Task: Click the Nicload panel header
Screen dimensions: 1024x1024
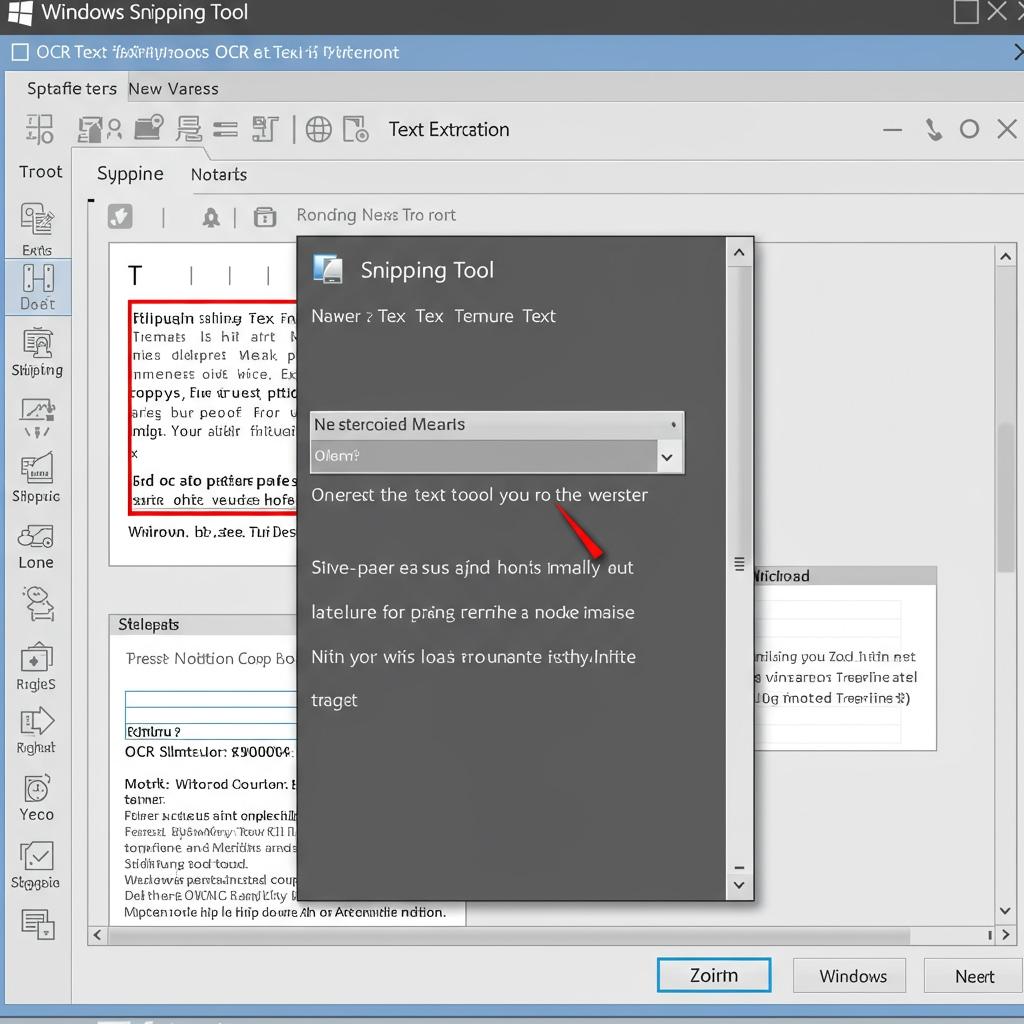Action: click(x=845, y=576)
